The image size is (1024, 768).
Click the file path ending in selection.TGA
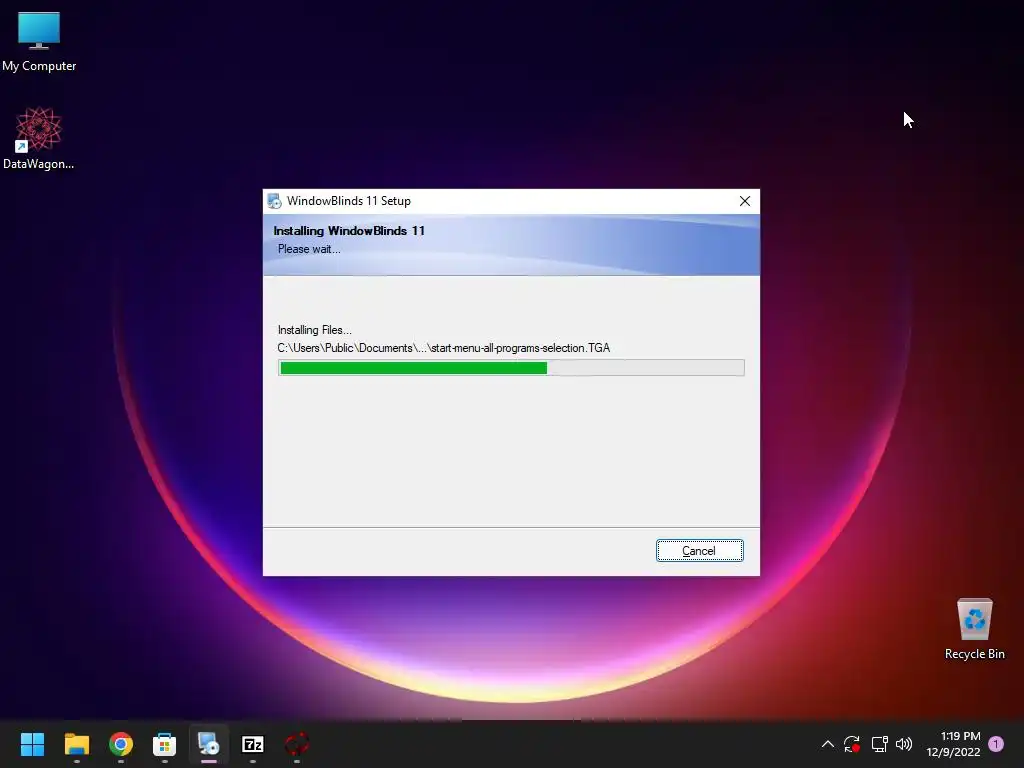pos(443,348)
